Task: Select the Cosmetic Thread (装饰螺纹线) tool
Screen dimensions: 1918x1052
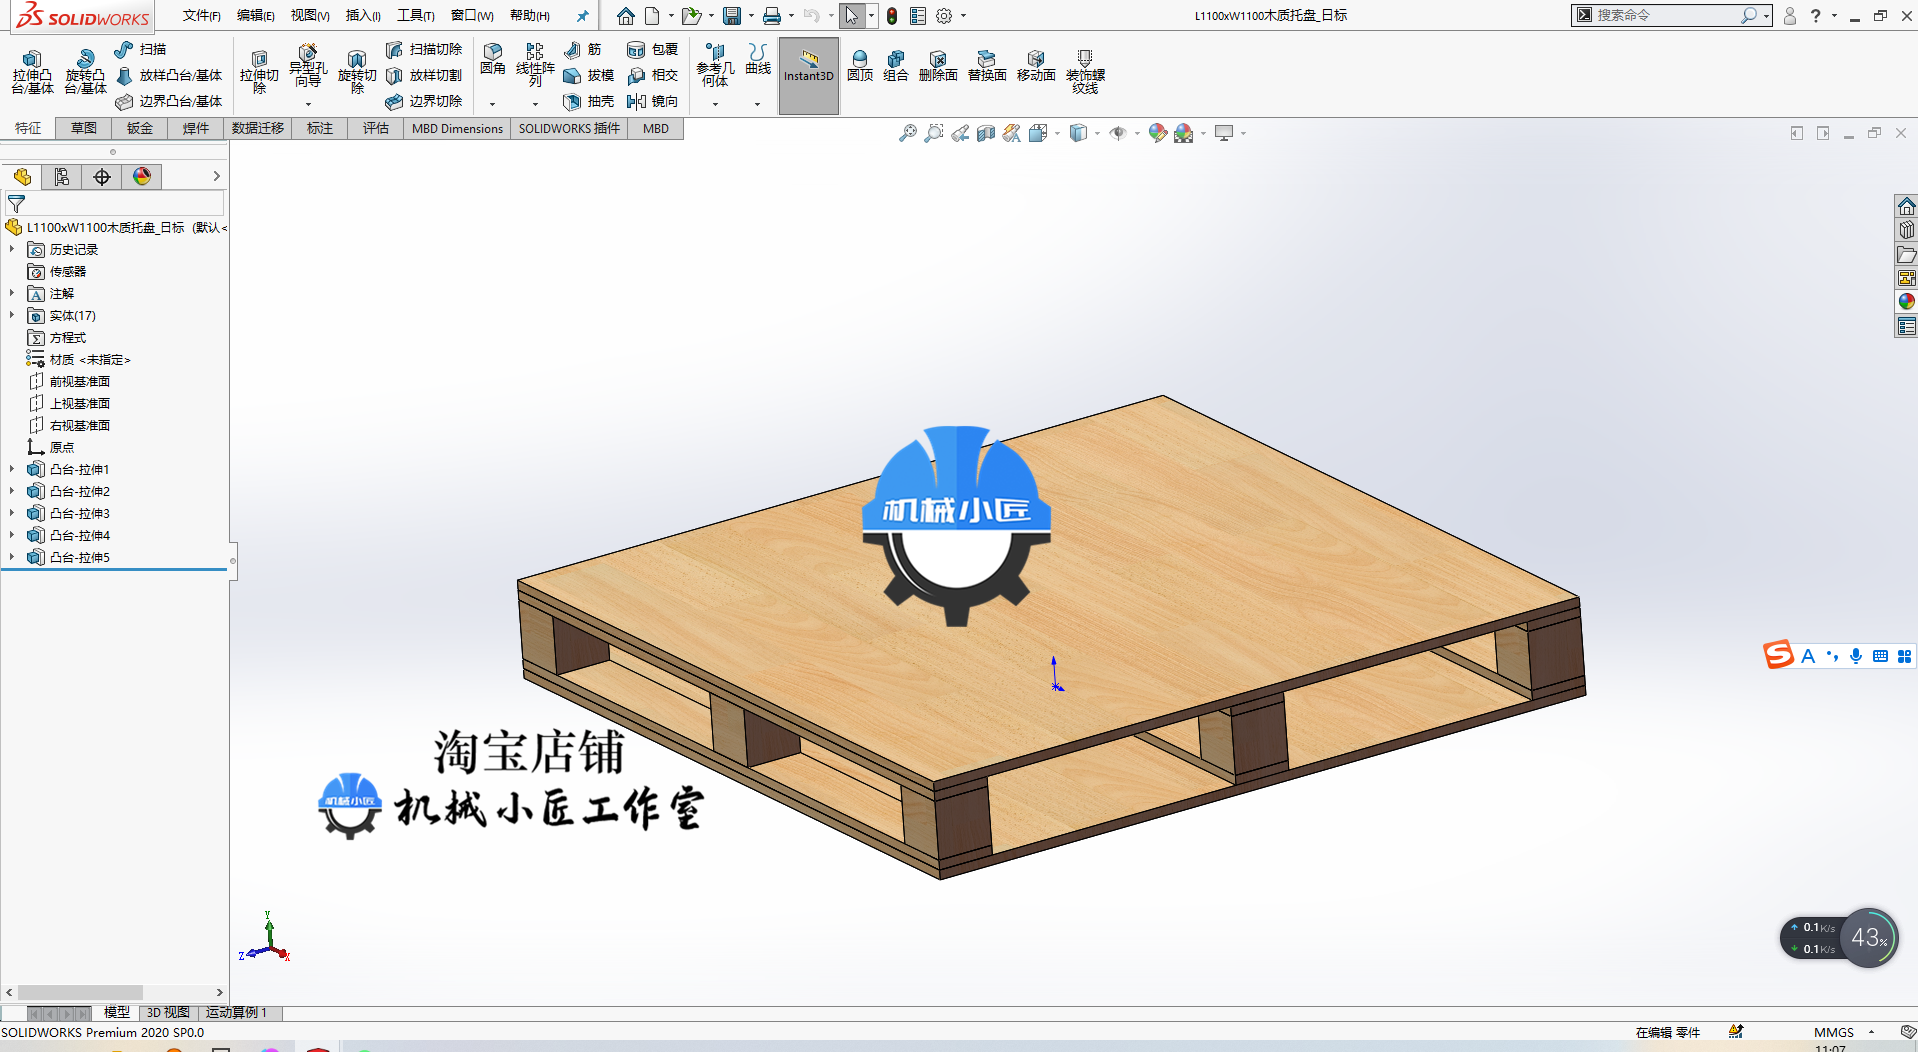Action: click(1085, 72)
